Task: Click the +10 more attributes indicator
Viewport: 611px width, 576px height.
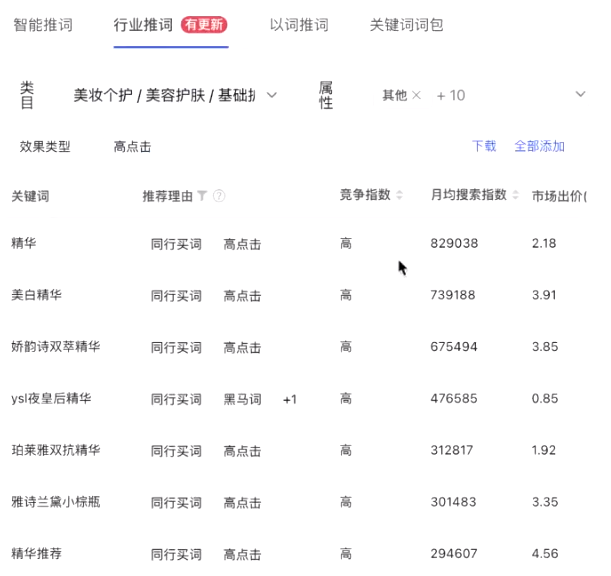Action: (451, 95)
